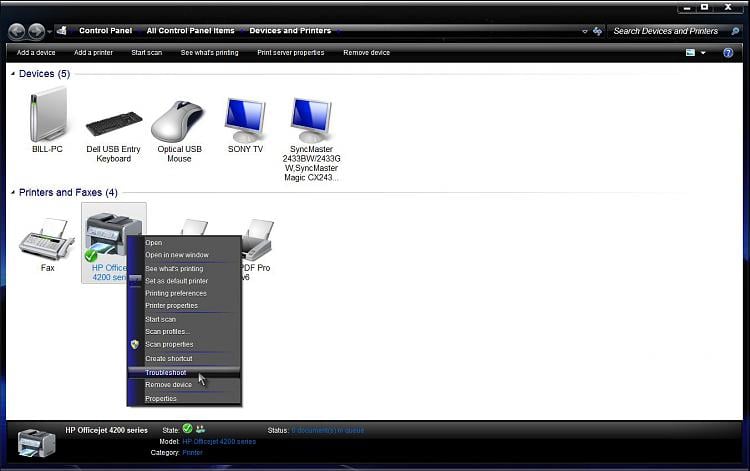Click the Forward navigation arrow
Screen dimensions: 750x471
coord(36,32)
